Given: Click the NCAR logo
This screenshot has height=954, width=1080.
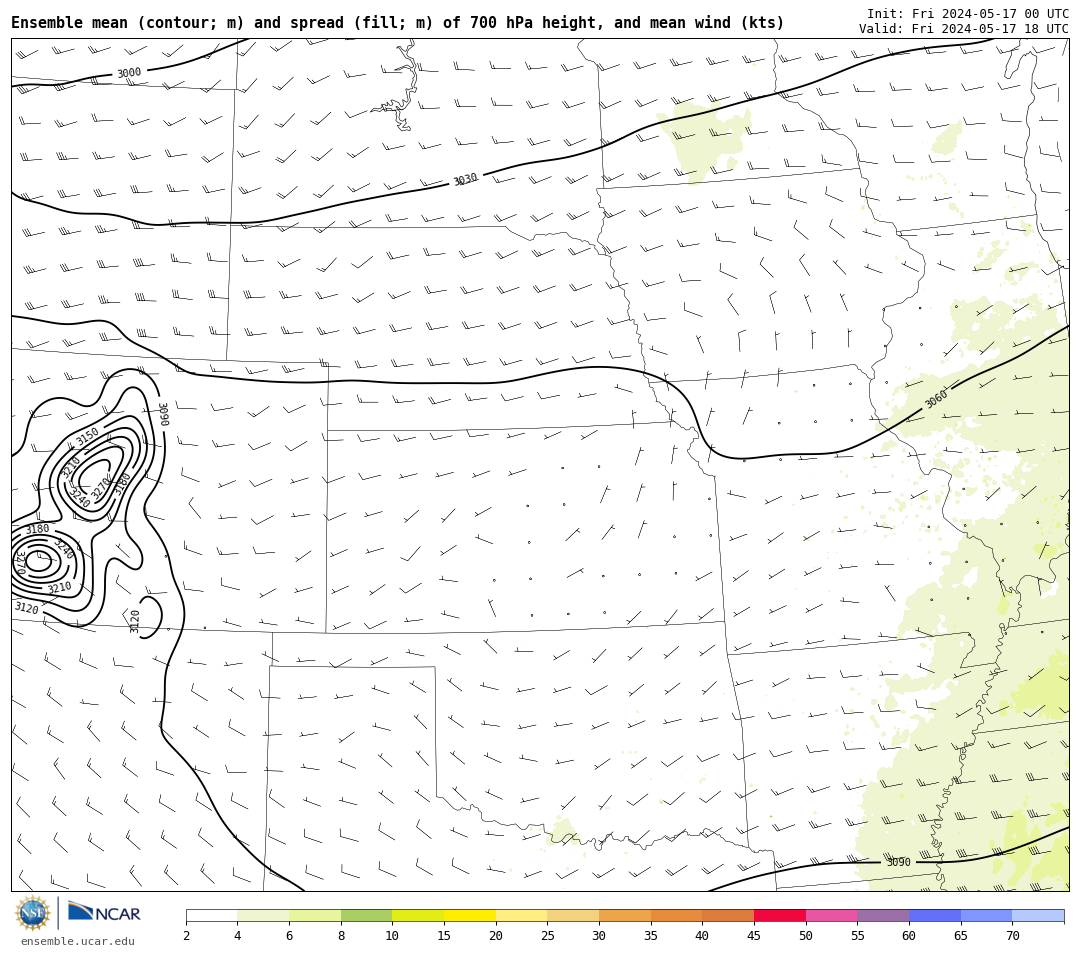Looking at the screenshot, I should 104,913.
